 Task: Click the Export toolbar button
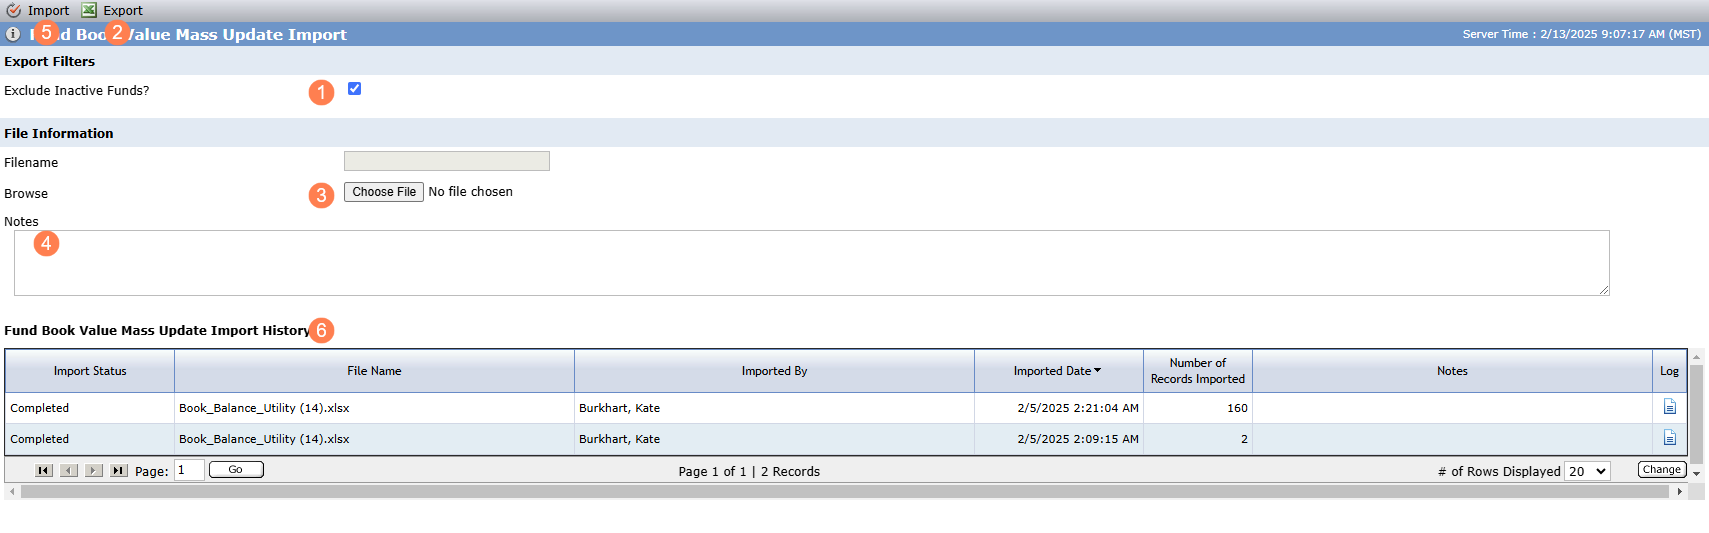[112, 10]
